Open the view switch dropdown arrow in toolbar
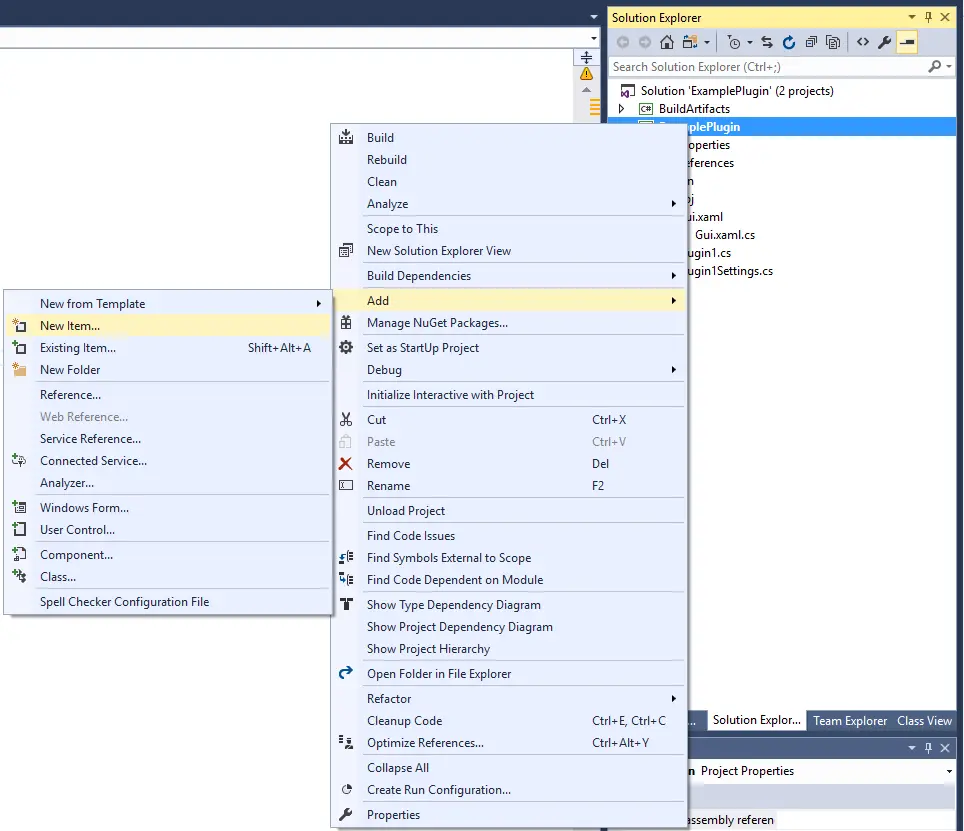Image resolution: width=964 pixels, height=831 pixels. coord(707,42)
